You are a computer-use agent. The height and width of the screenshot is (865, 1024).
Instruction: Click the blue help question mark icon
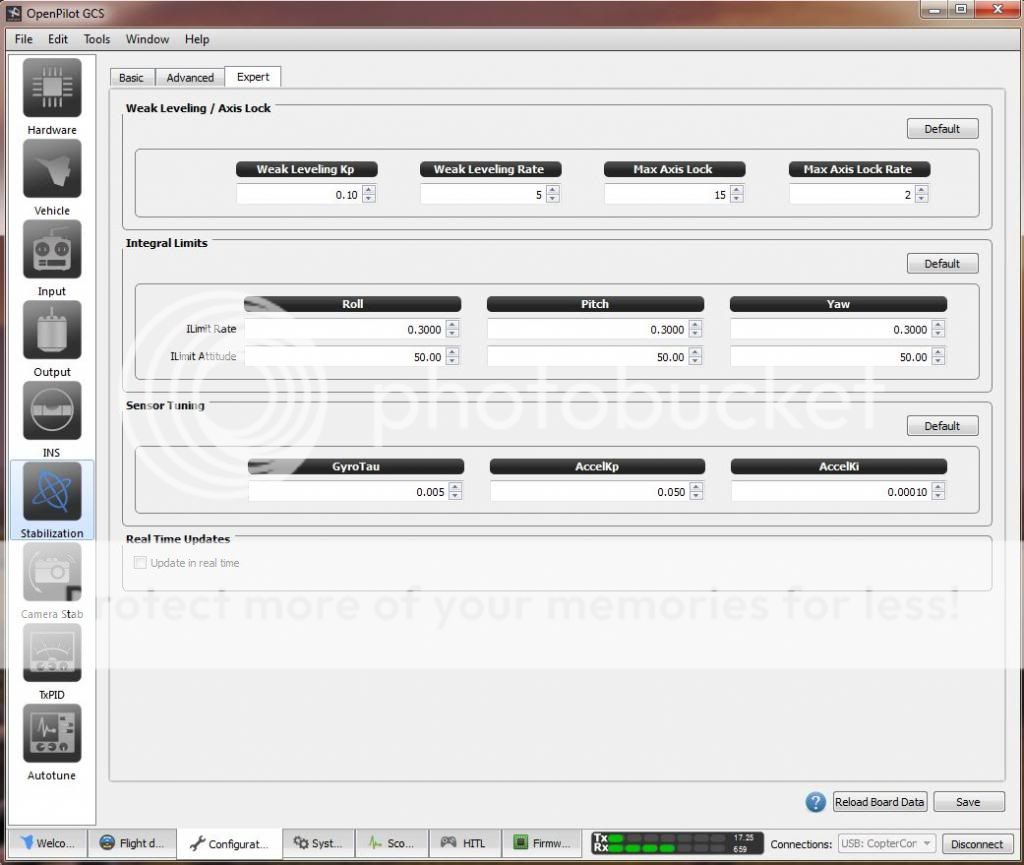(816, 802)
